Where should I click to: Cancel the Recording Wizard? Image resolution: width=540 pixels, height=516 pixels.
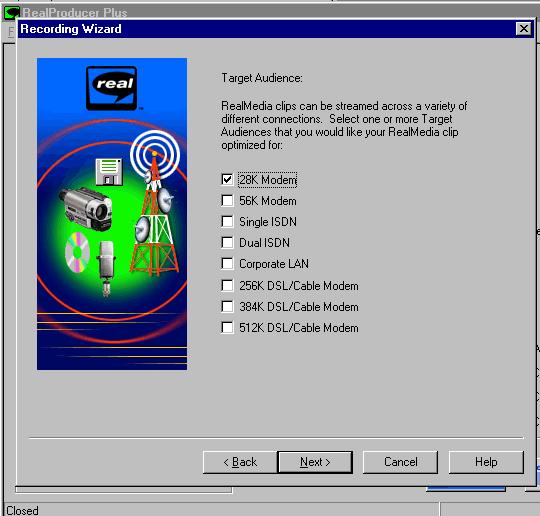401,462
